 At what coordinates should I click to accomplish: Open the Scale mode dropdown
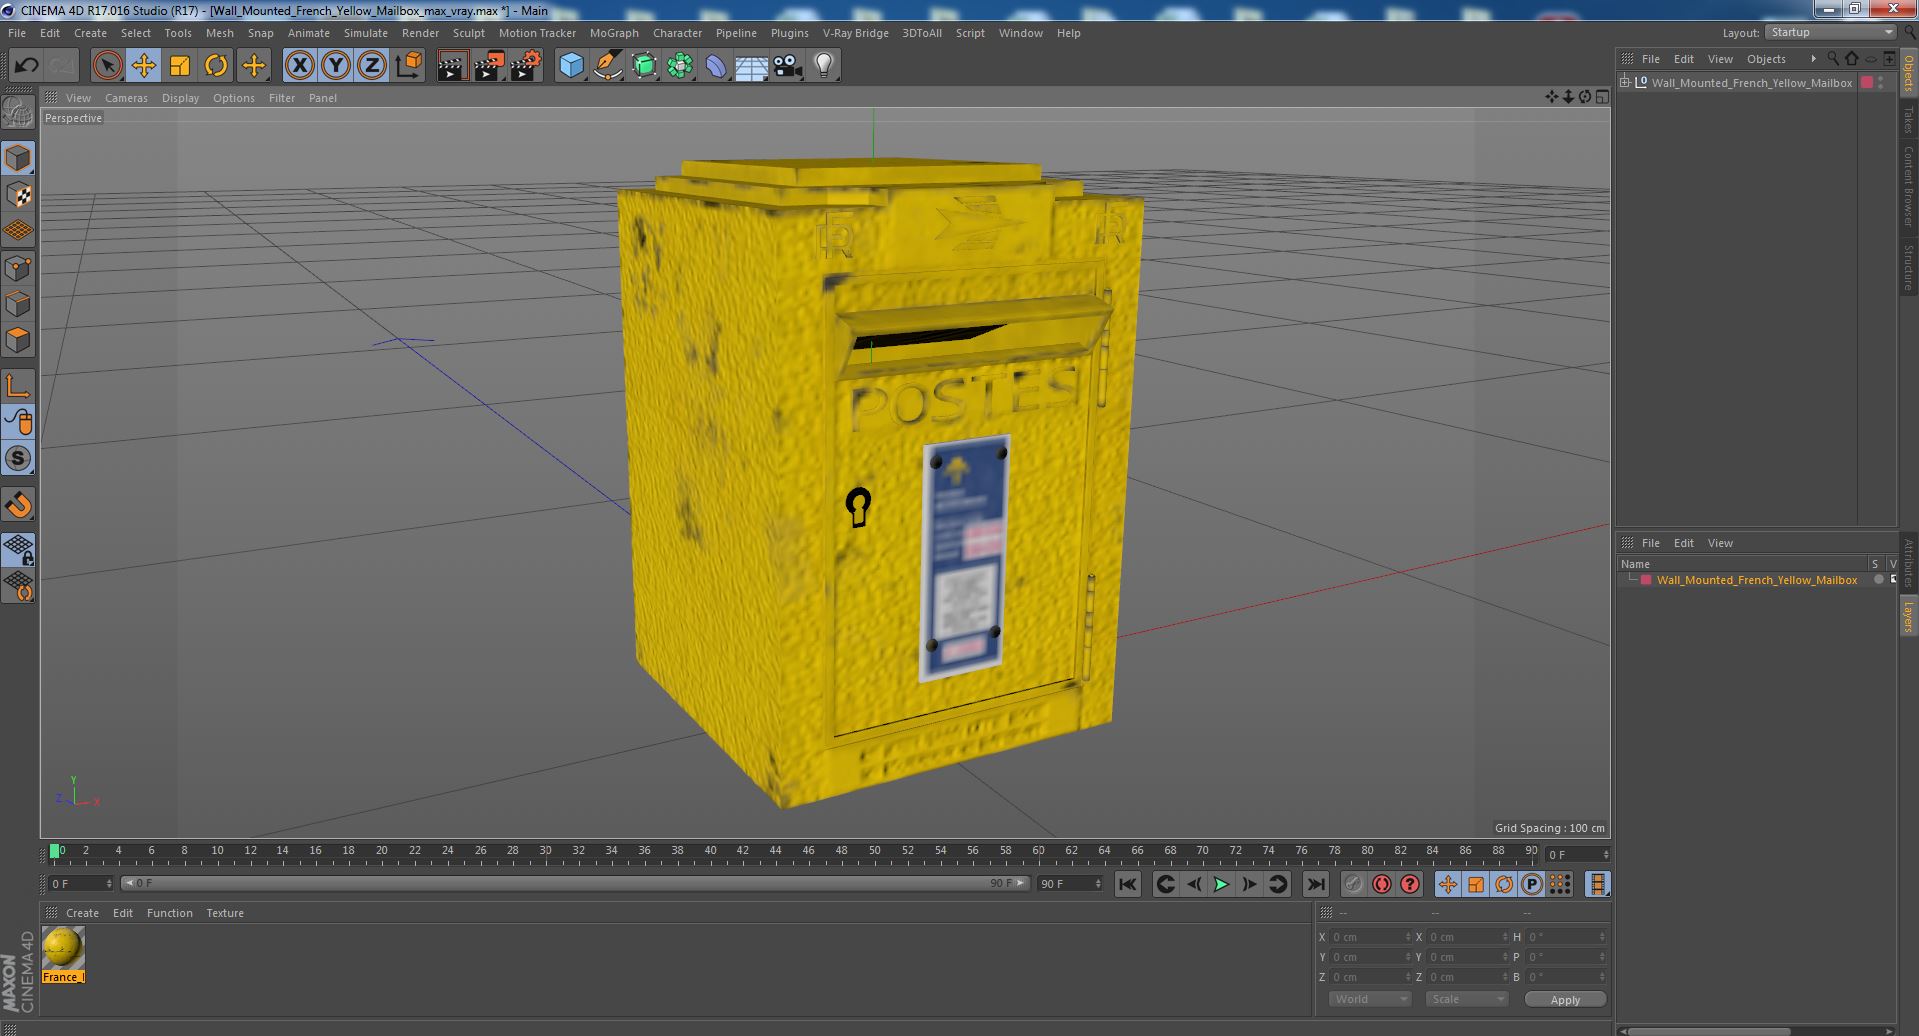coord(1466,999)
